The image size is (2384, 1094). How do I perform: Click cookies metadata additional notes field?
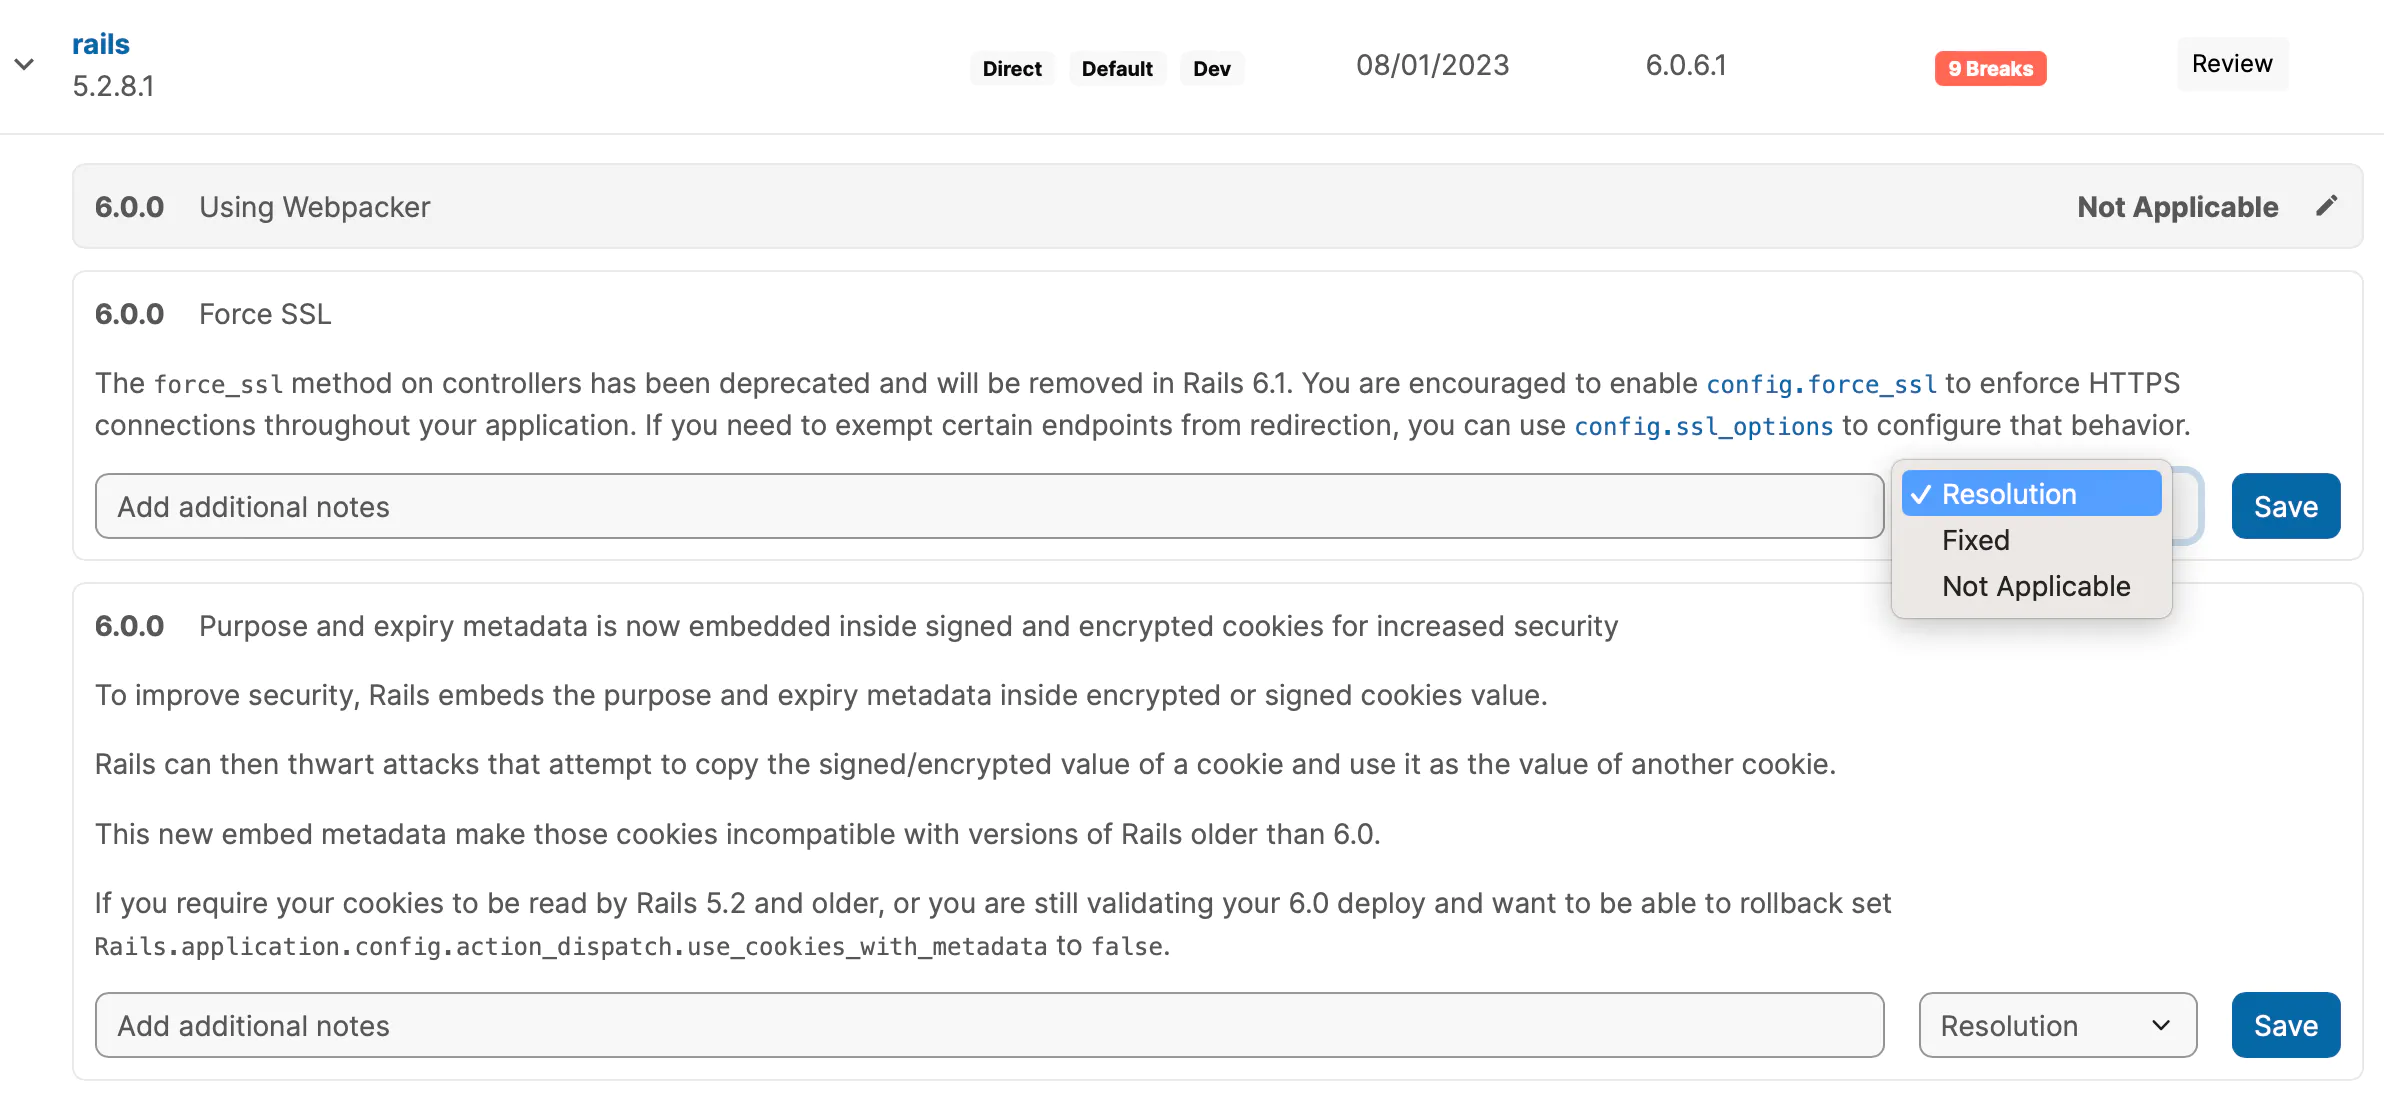[x=988, y=1026]
